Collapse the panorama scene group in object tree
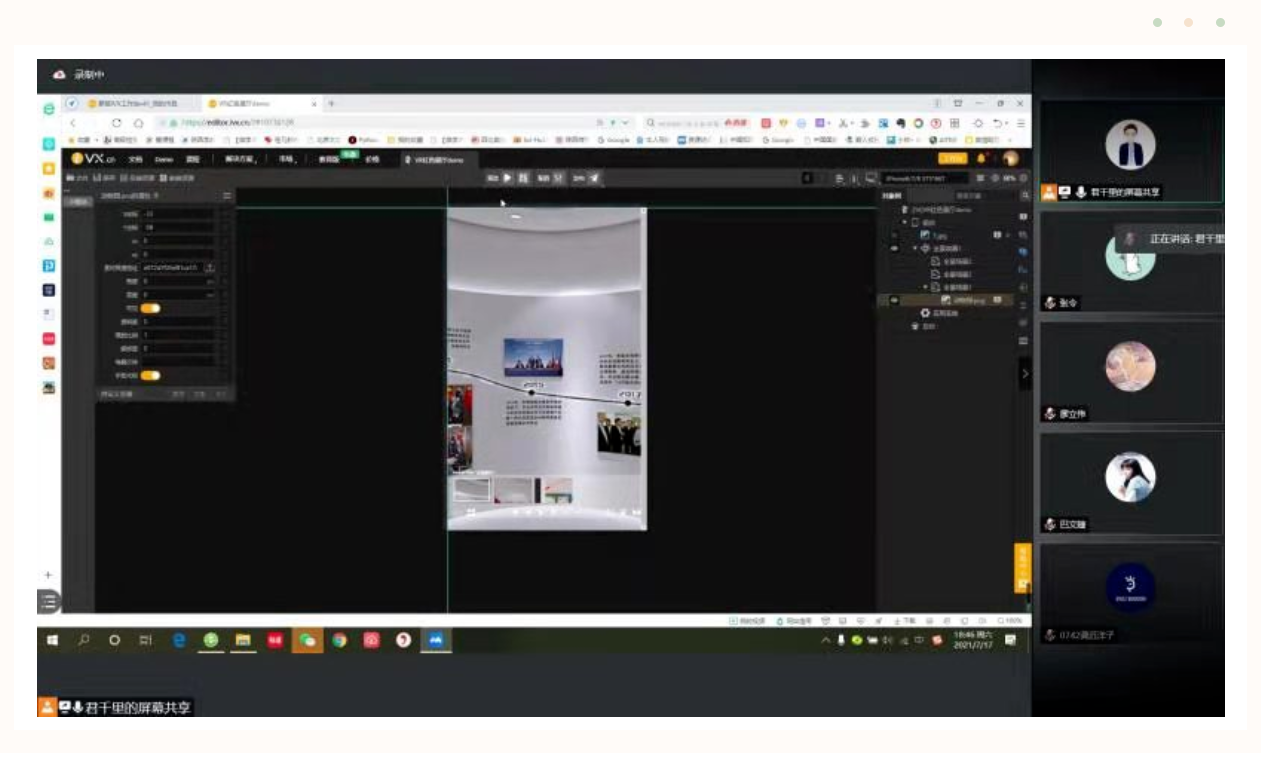1261x757 pixels. (x=914, y=248)
